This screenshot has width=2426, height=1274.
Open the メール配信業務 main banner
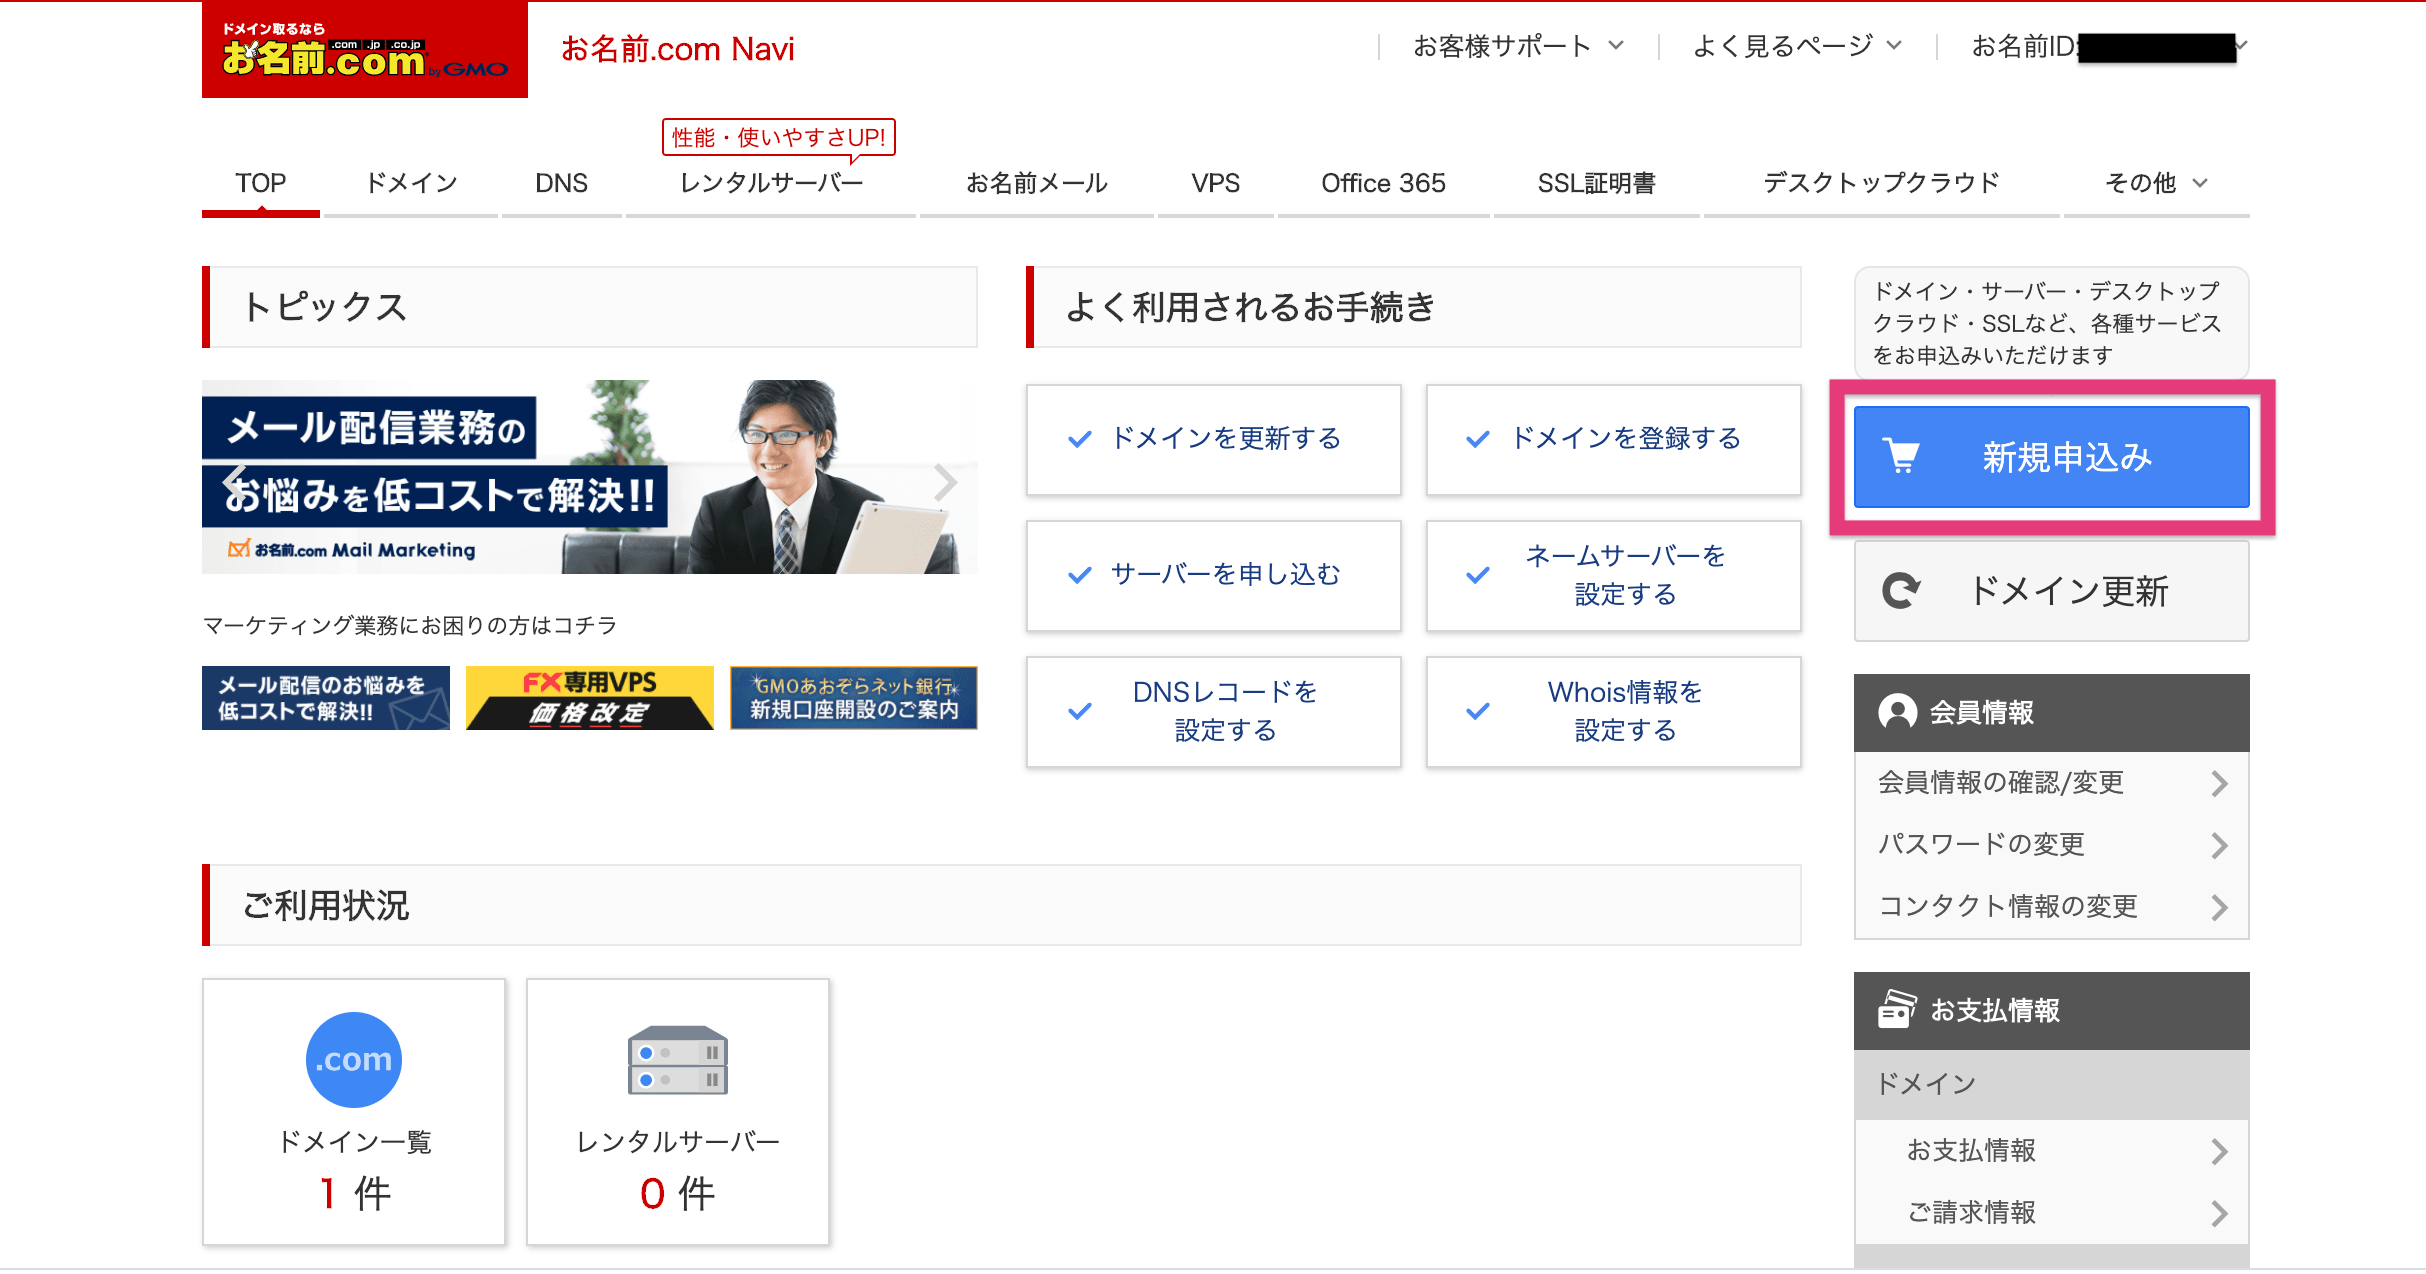[590, 477]
